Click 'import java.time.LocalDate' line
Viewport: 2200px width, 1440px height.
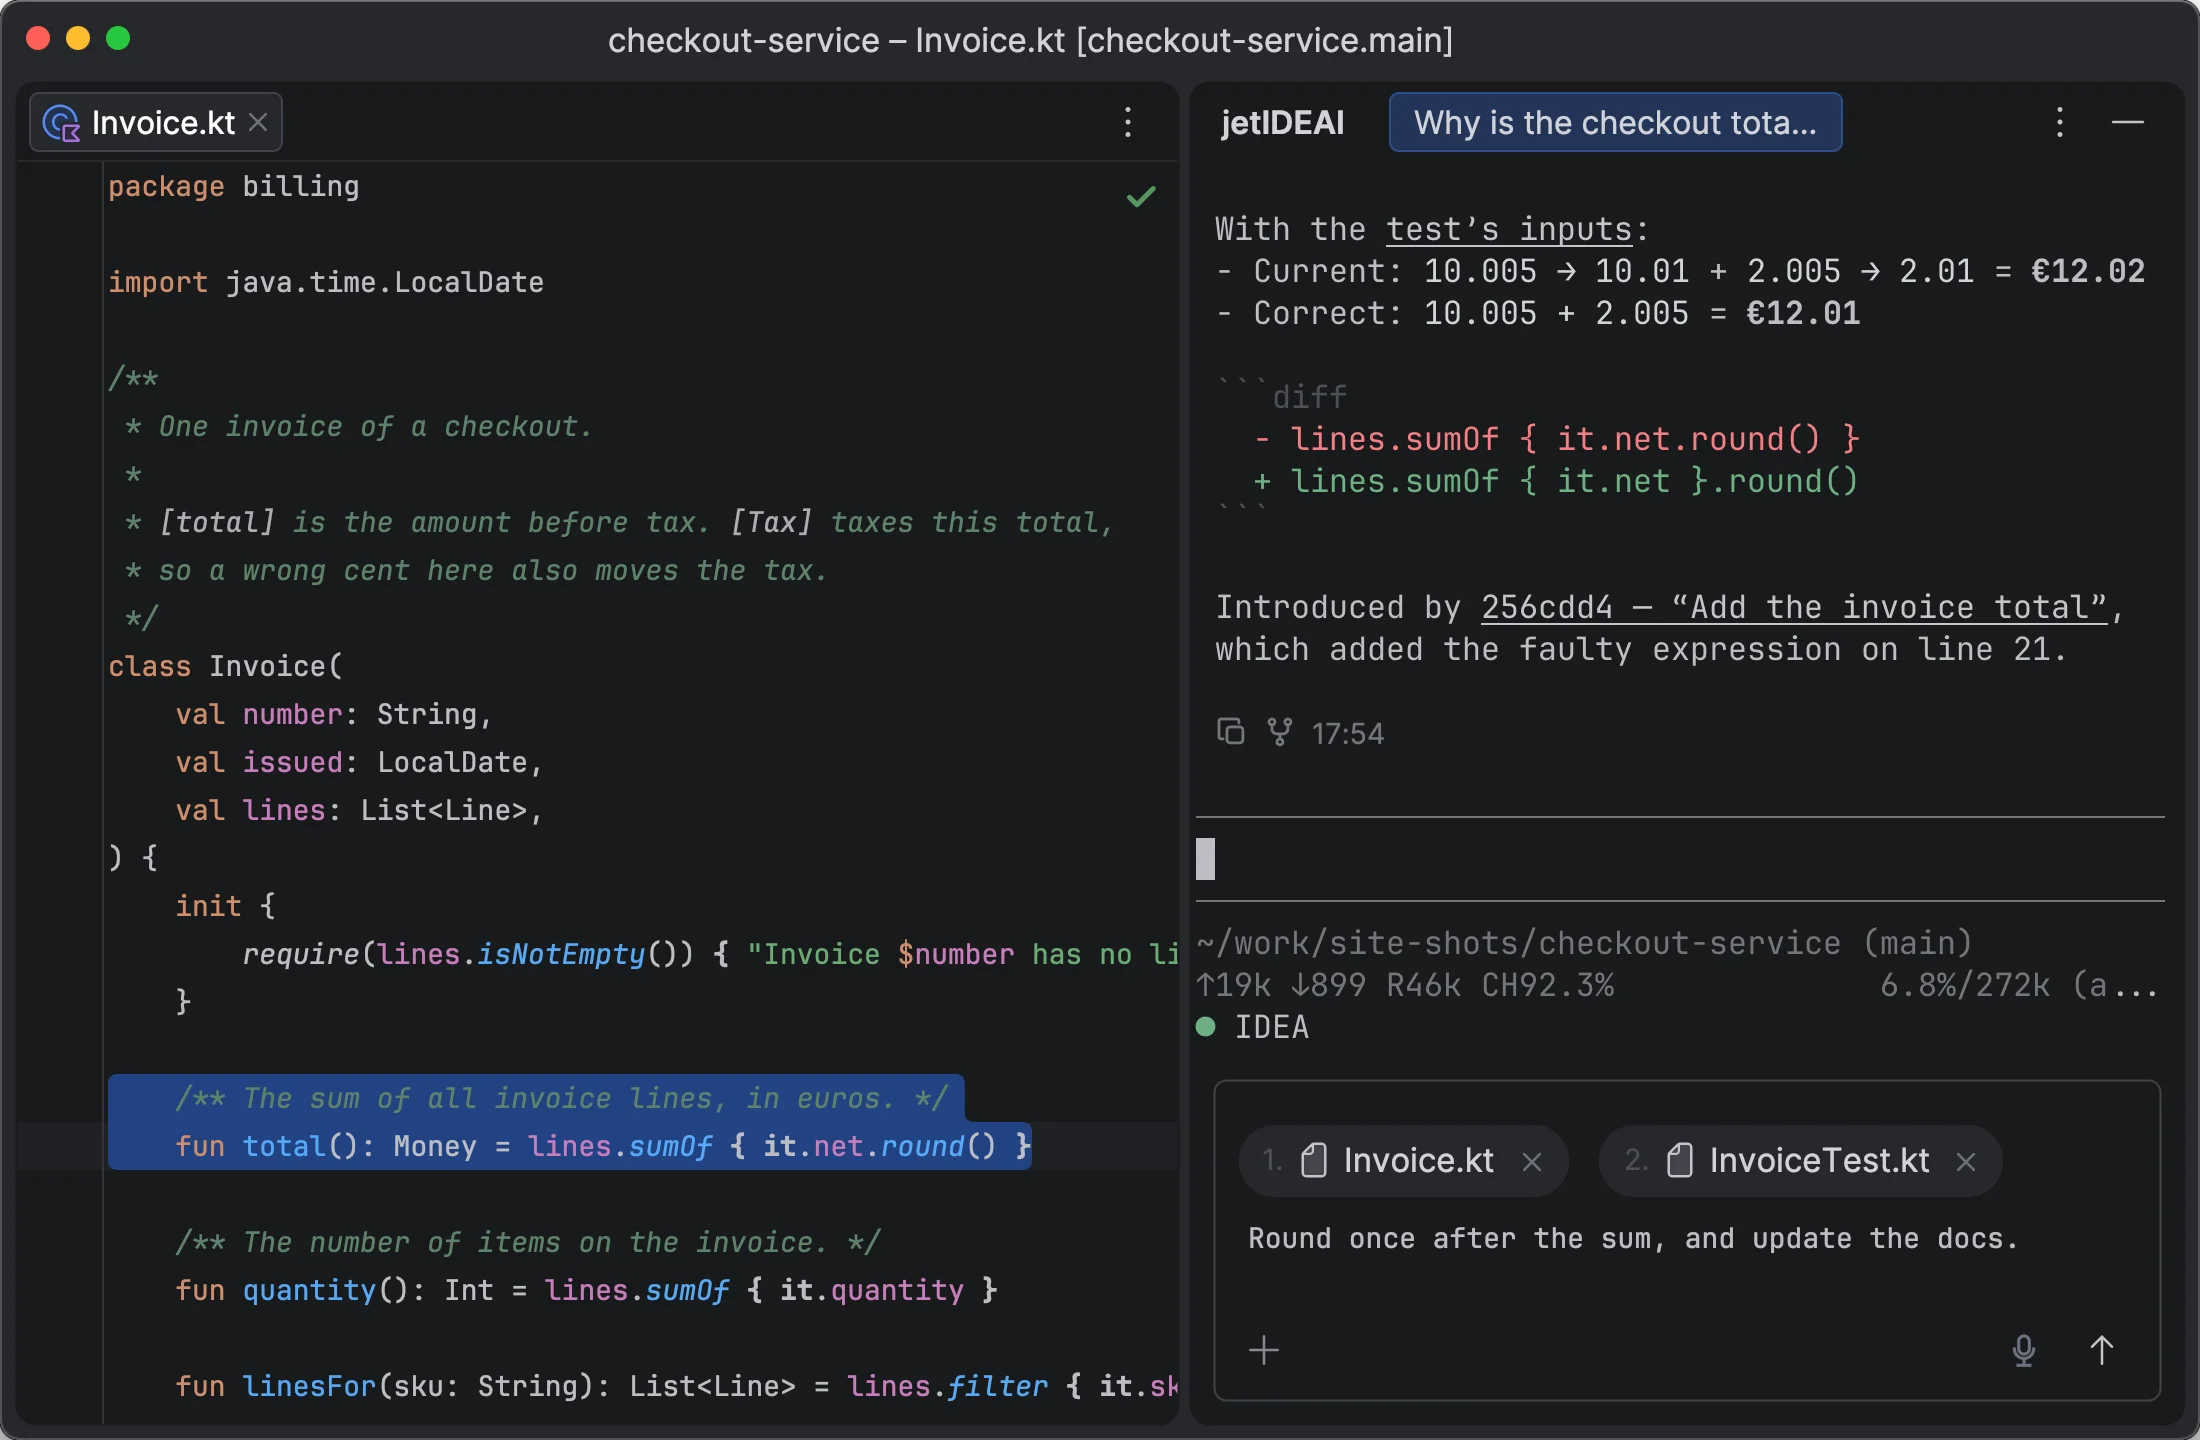click(x=326, y=282)
